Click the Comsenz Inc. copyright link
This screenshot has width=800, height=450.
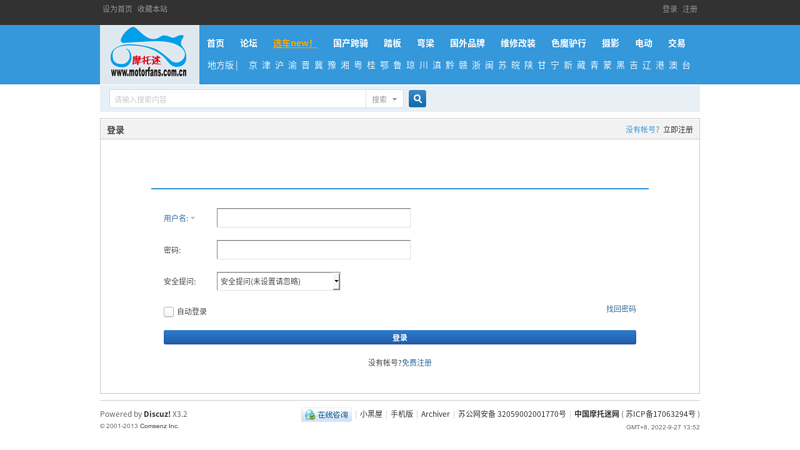159,426
